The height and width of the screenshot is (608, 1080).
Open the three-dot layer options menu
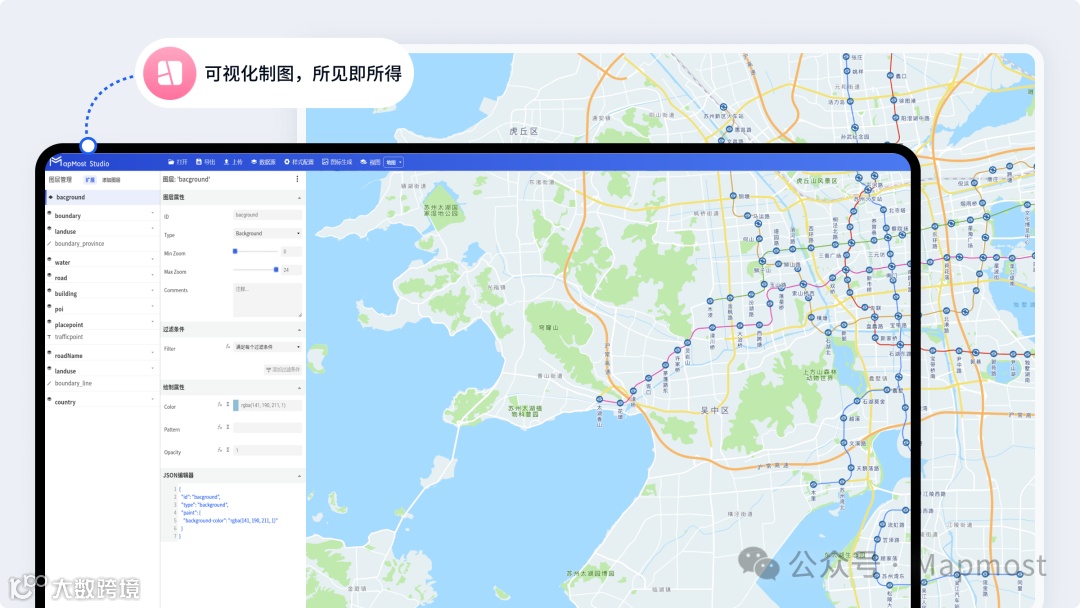(x=298, y=179)
